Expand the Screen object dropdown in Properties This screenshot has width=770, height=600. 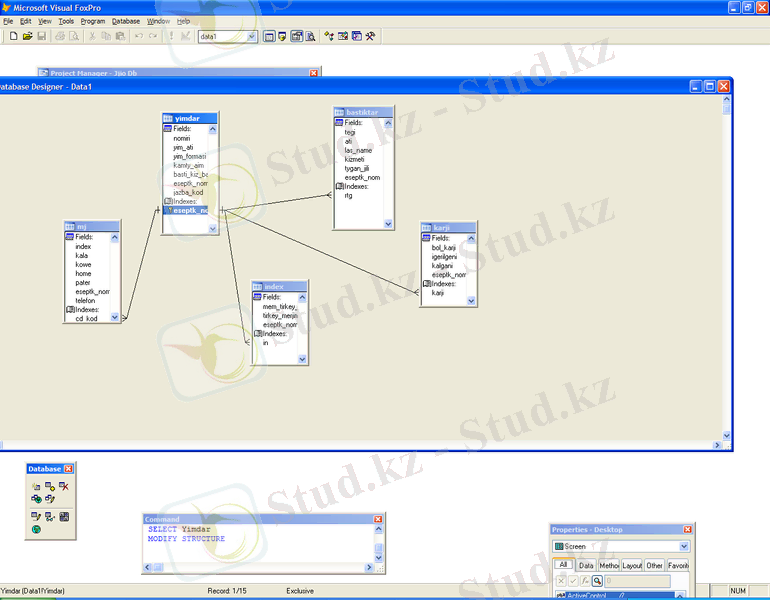click(x=684, y=547)
